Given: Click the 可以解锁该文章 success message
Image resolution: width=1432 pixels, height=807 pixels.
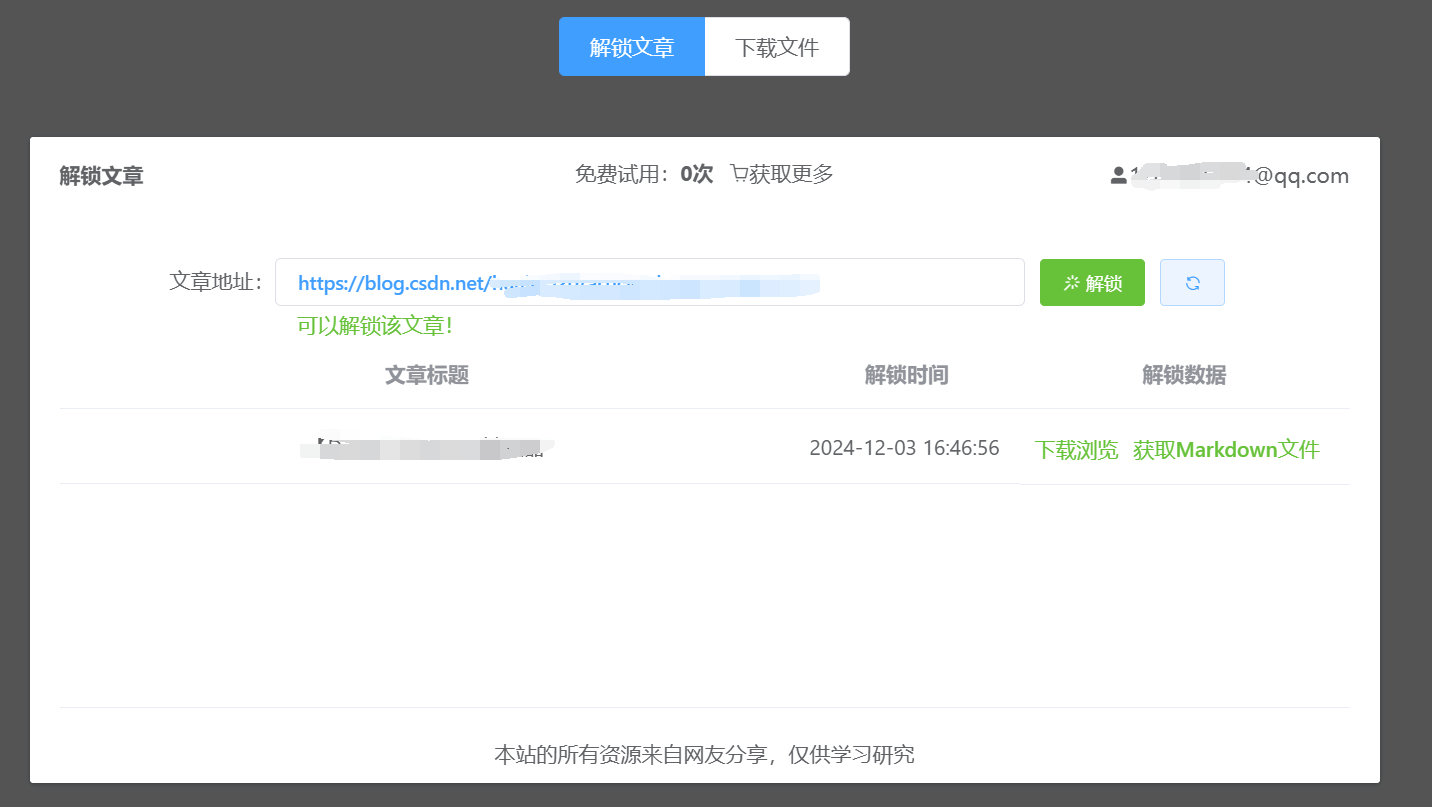Looking at the screenshot, I should point(375,325).
